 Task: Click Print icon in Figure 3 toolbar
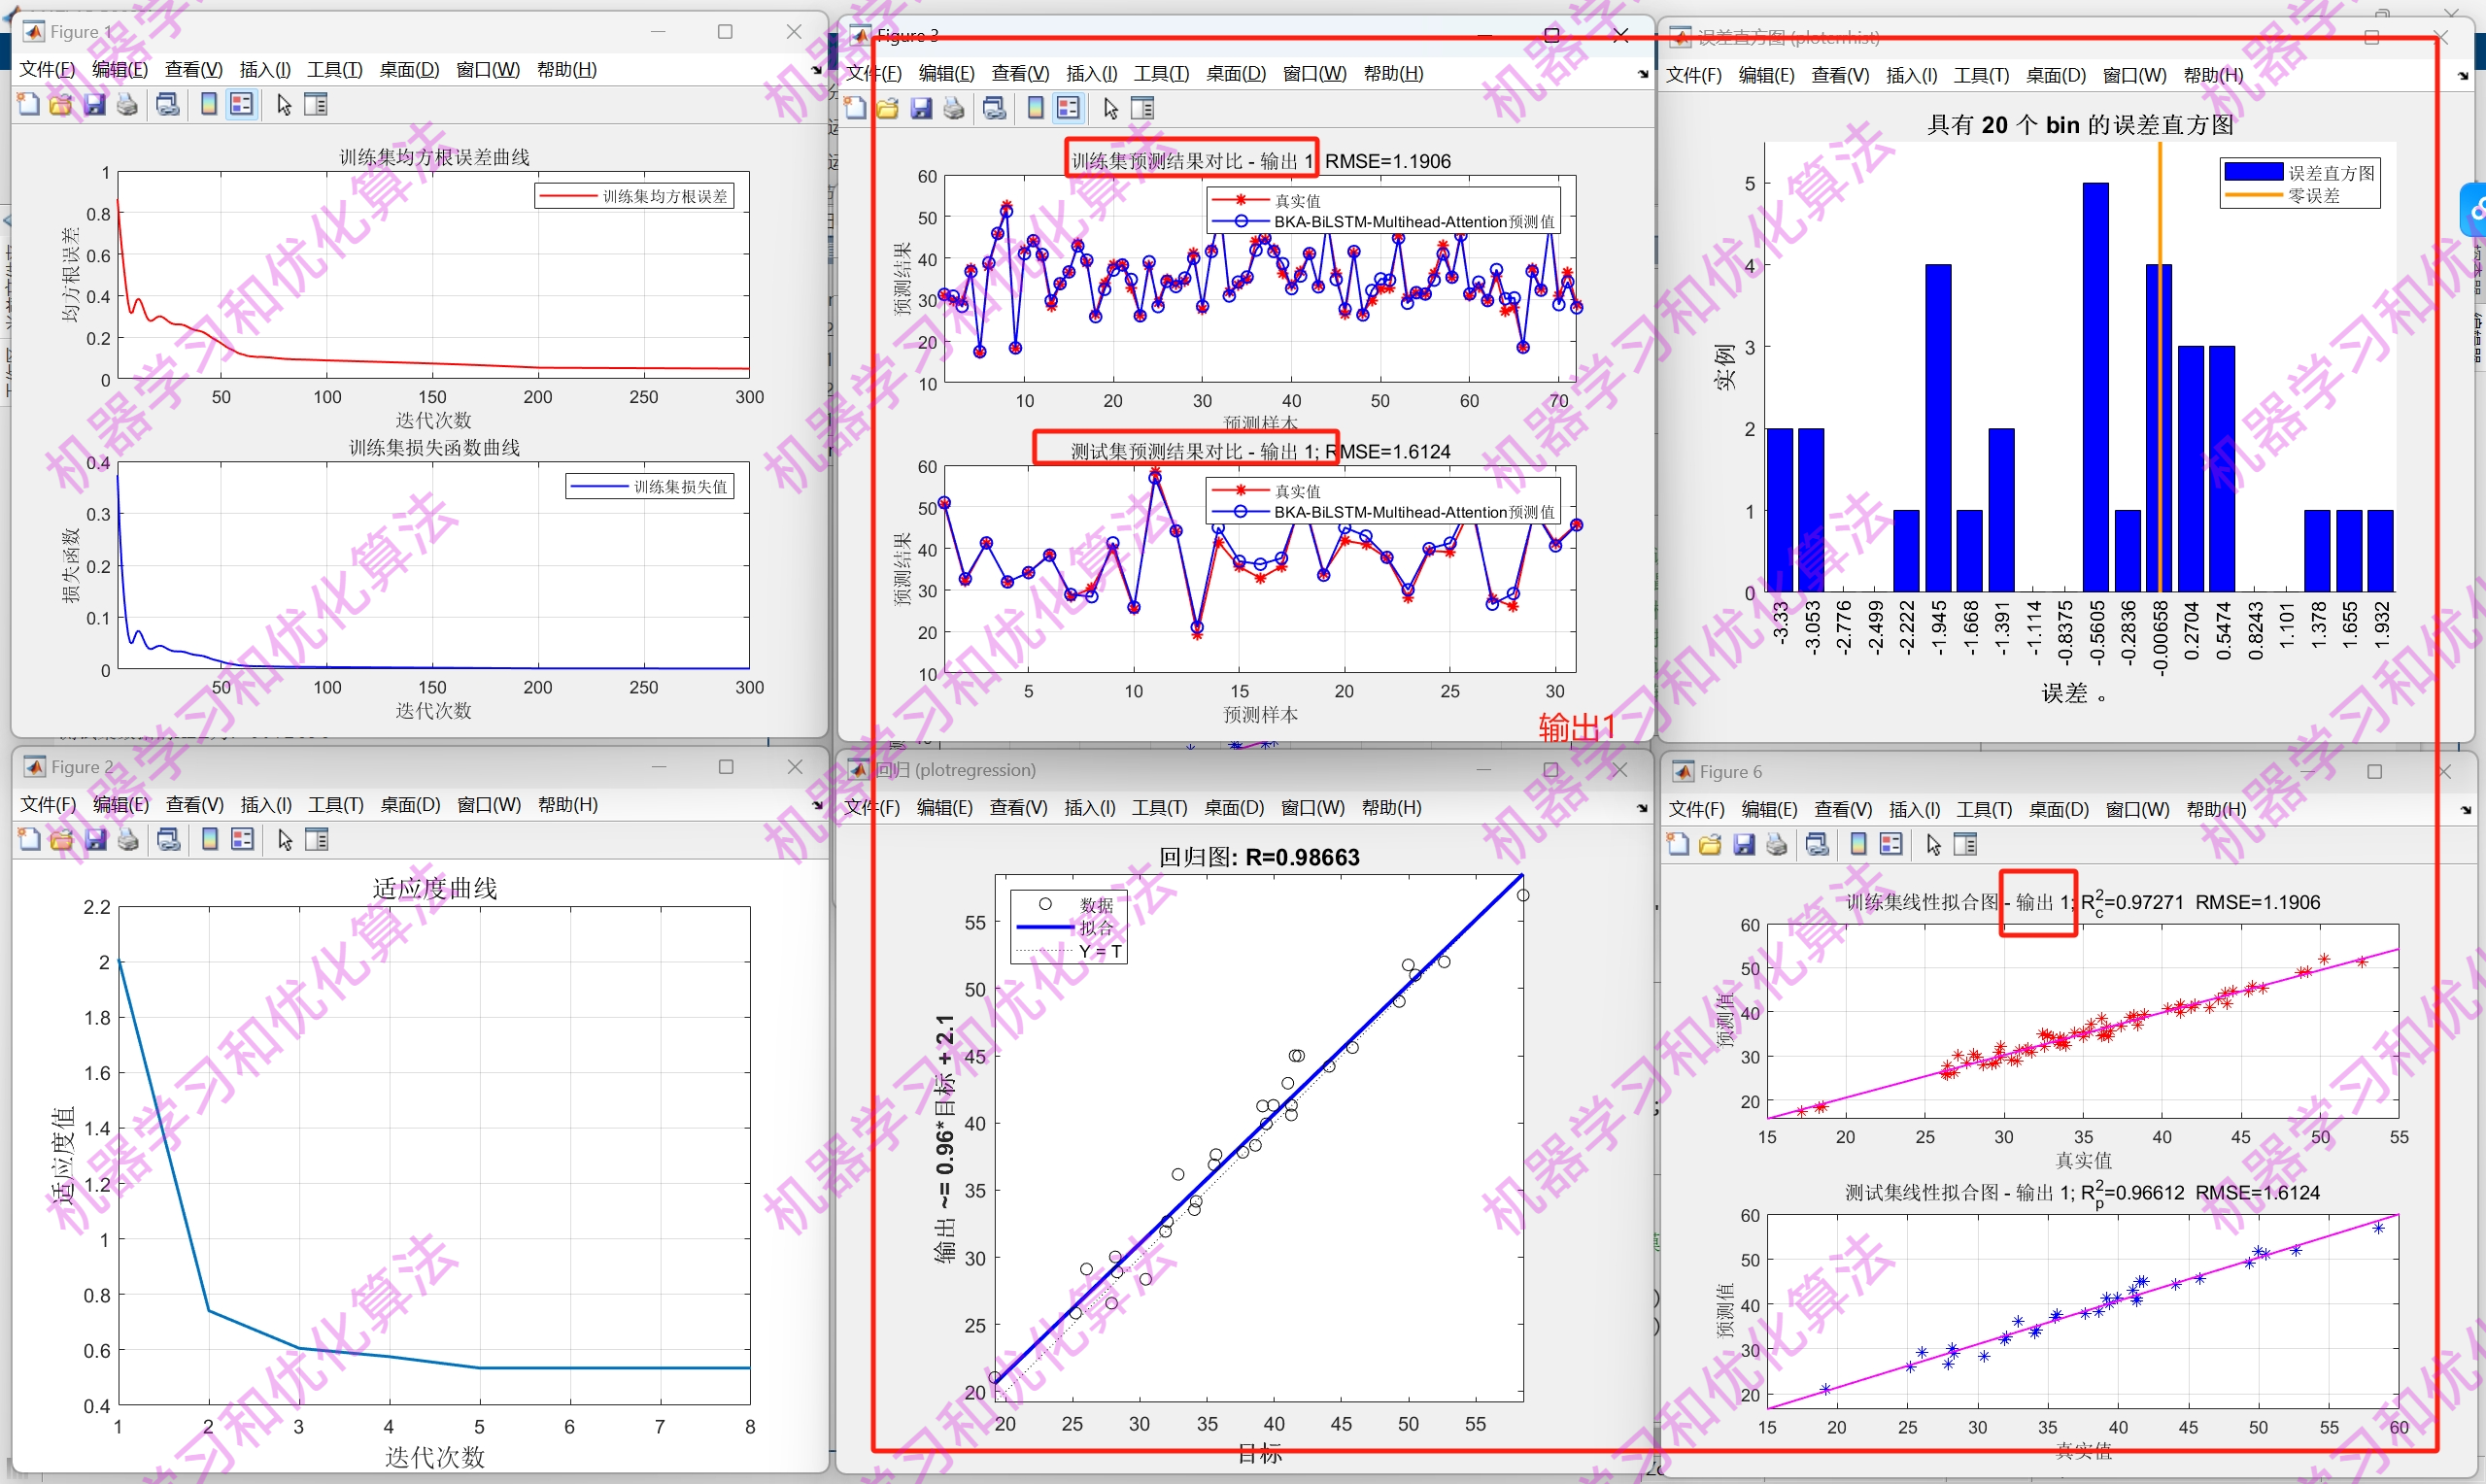coord(954,108)
